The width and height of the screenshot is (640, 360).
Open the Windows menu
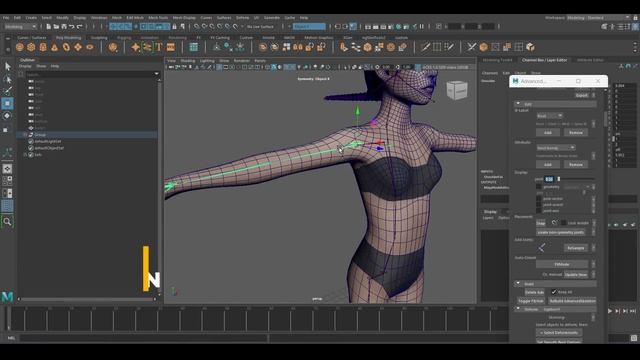click(99, 18)
